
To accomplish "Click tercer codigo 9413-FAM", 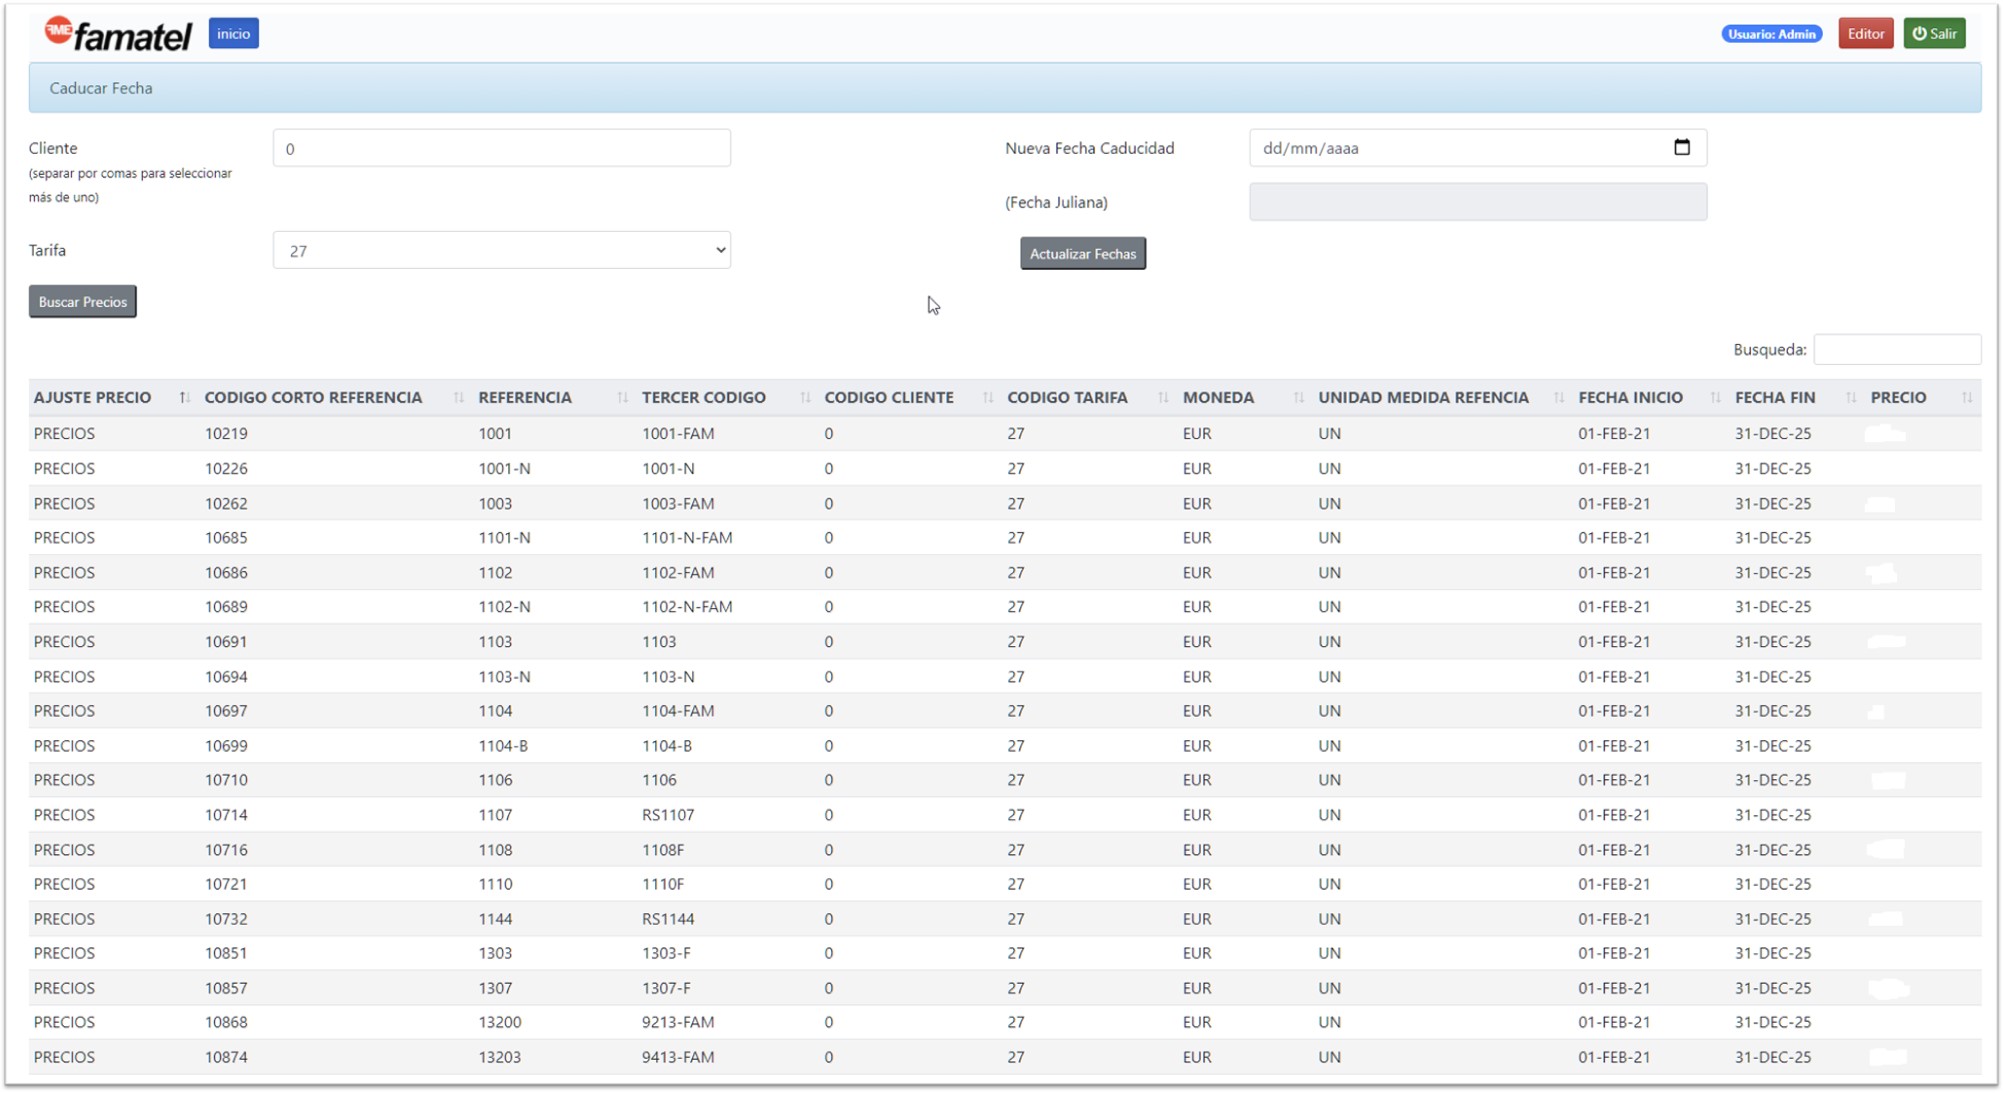I will [x=678, y=1057].
